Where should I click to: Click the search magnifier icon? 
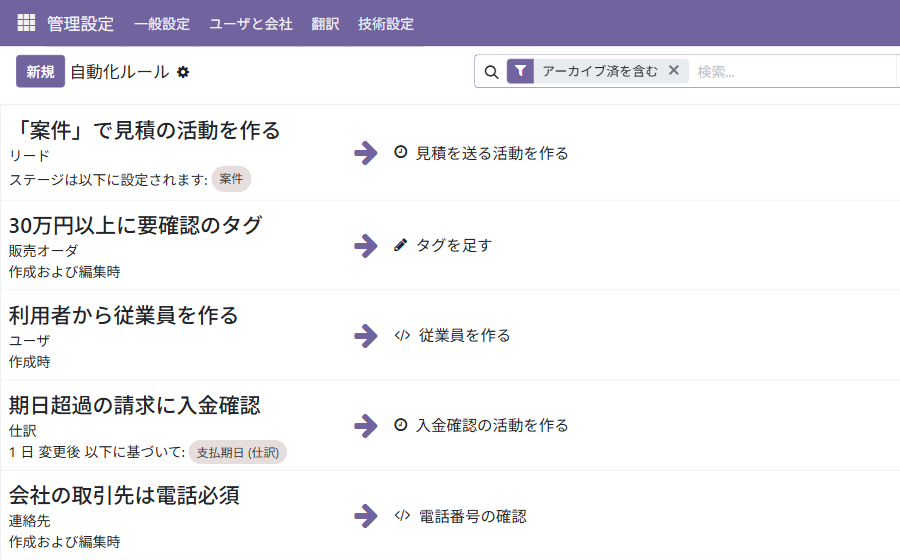tap(491, 72)
